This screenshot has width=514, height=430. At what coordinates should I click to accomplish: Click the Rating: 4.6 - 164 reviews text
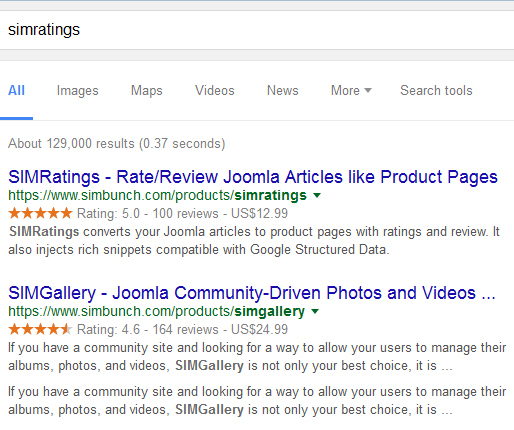click(148, 329)
